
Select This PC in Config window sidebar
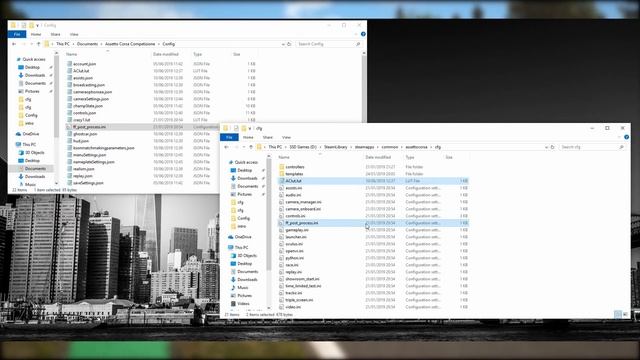point(29,144)
